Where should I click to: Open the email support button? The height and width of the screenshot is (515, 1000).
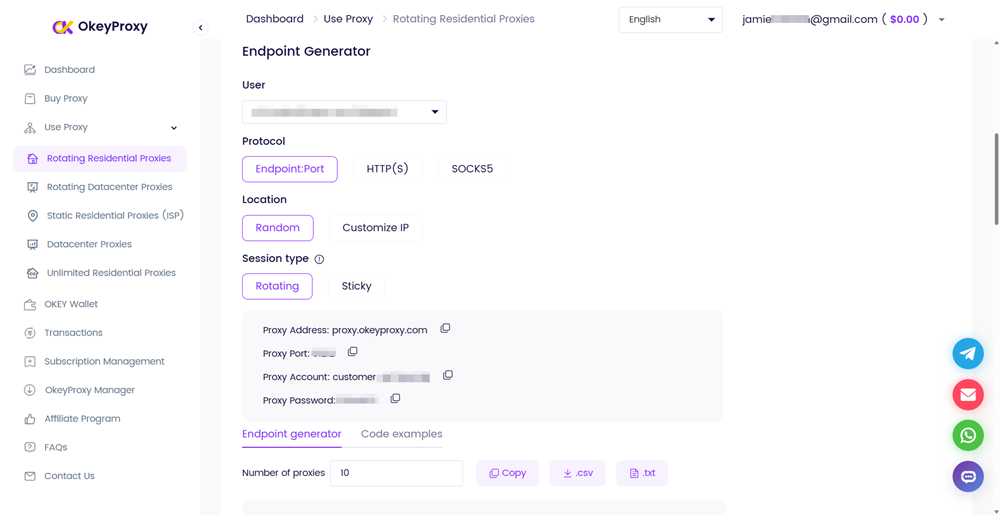(x=968, y=395)
